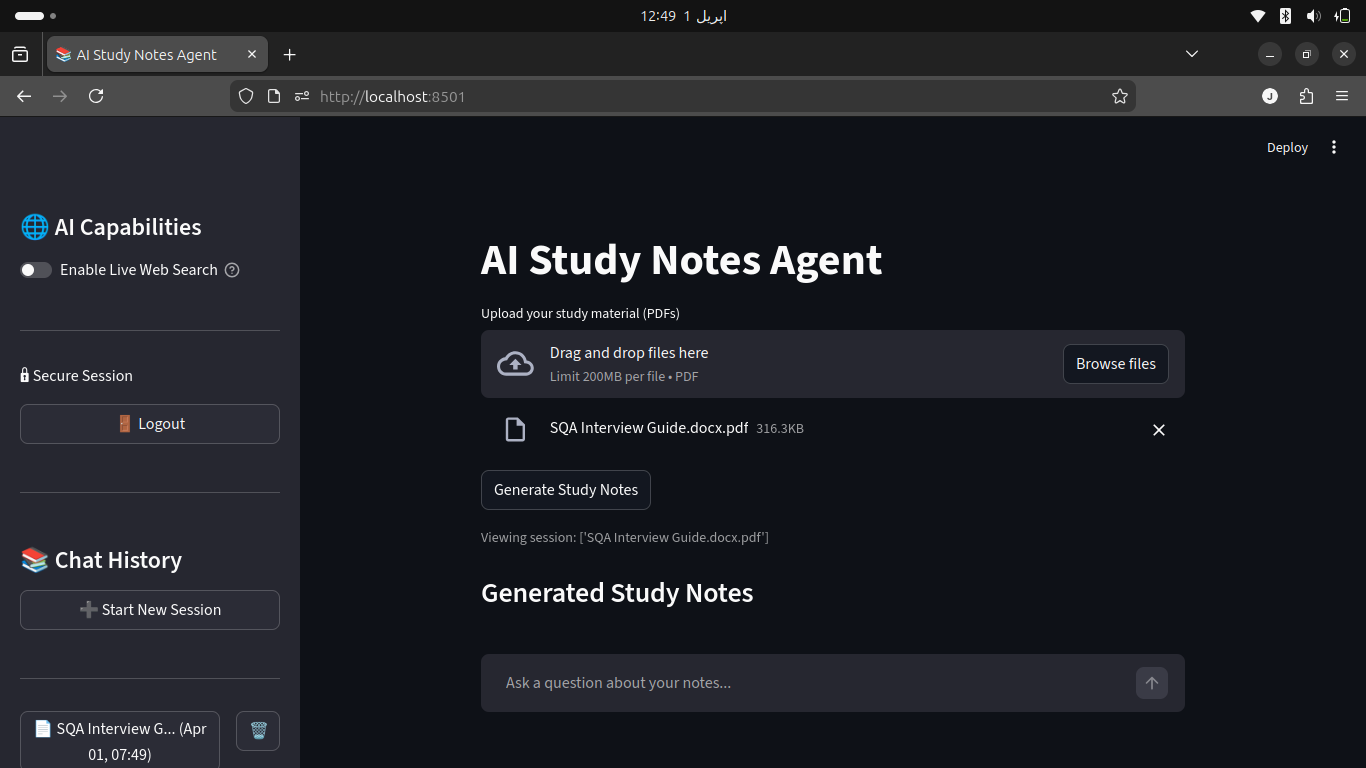Click the Secure Session label
This screenshot has height=768, width=1366.
click(x=77, y=376)
